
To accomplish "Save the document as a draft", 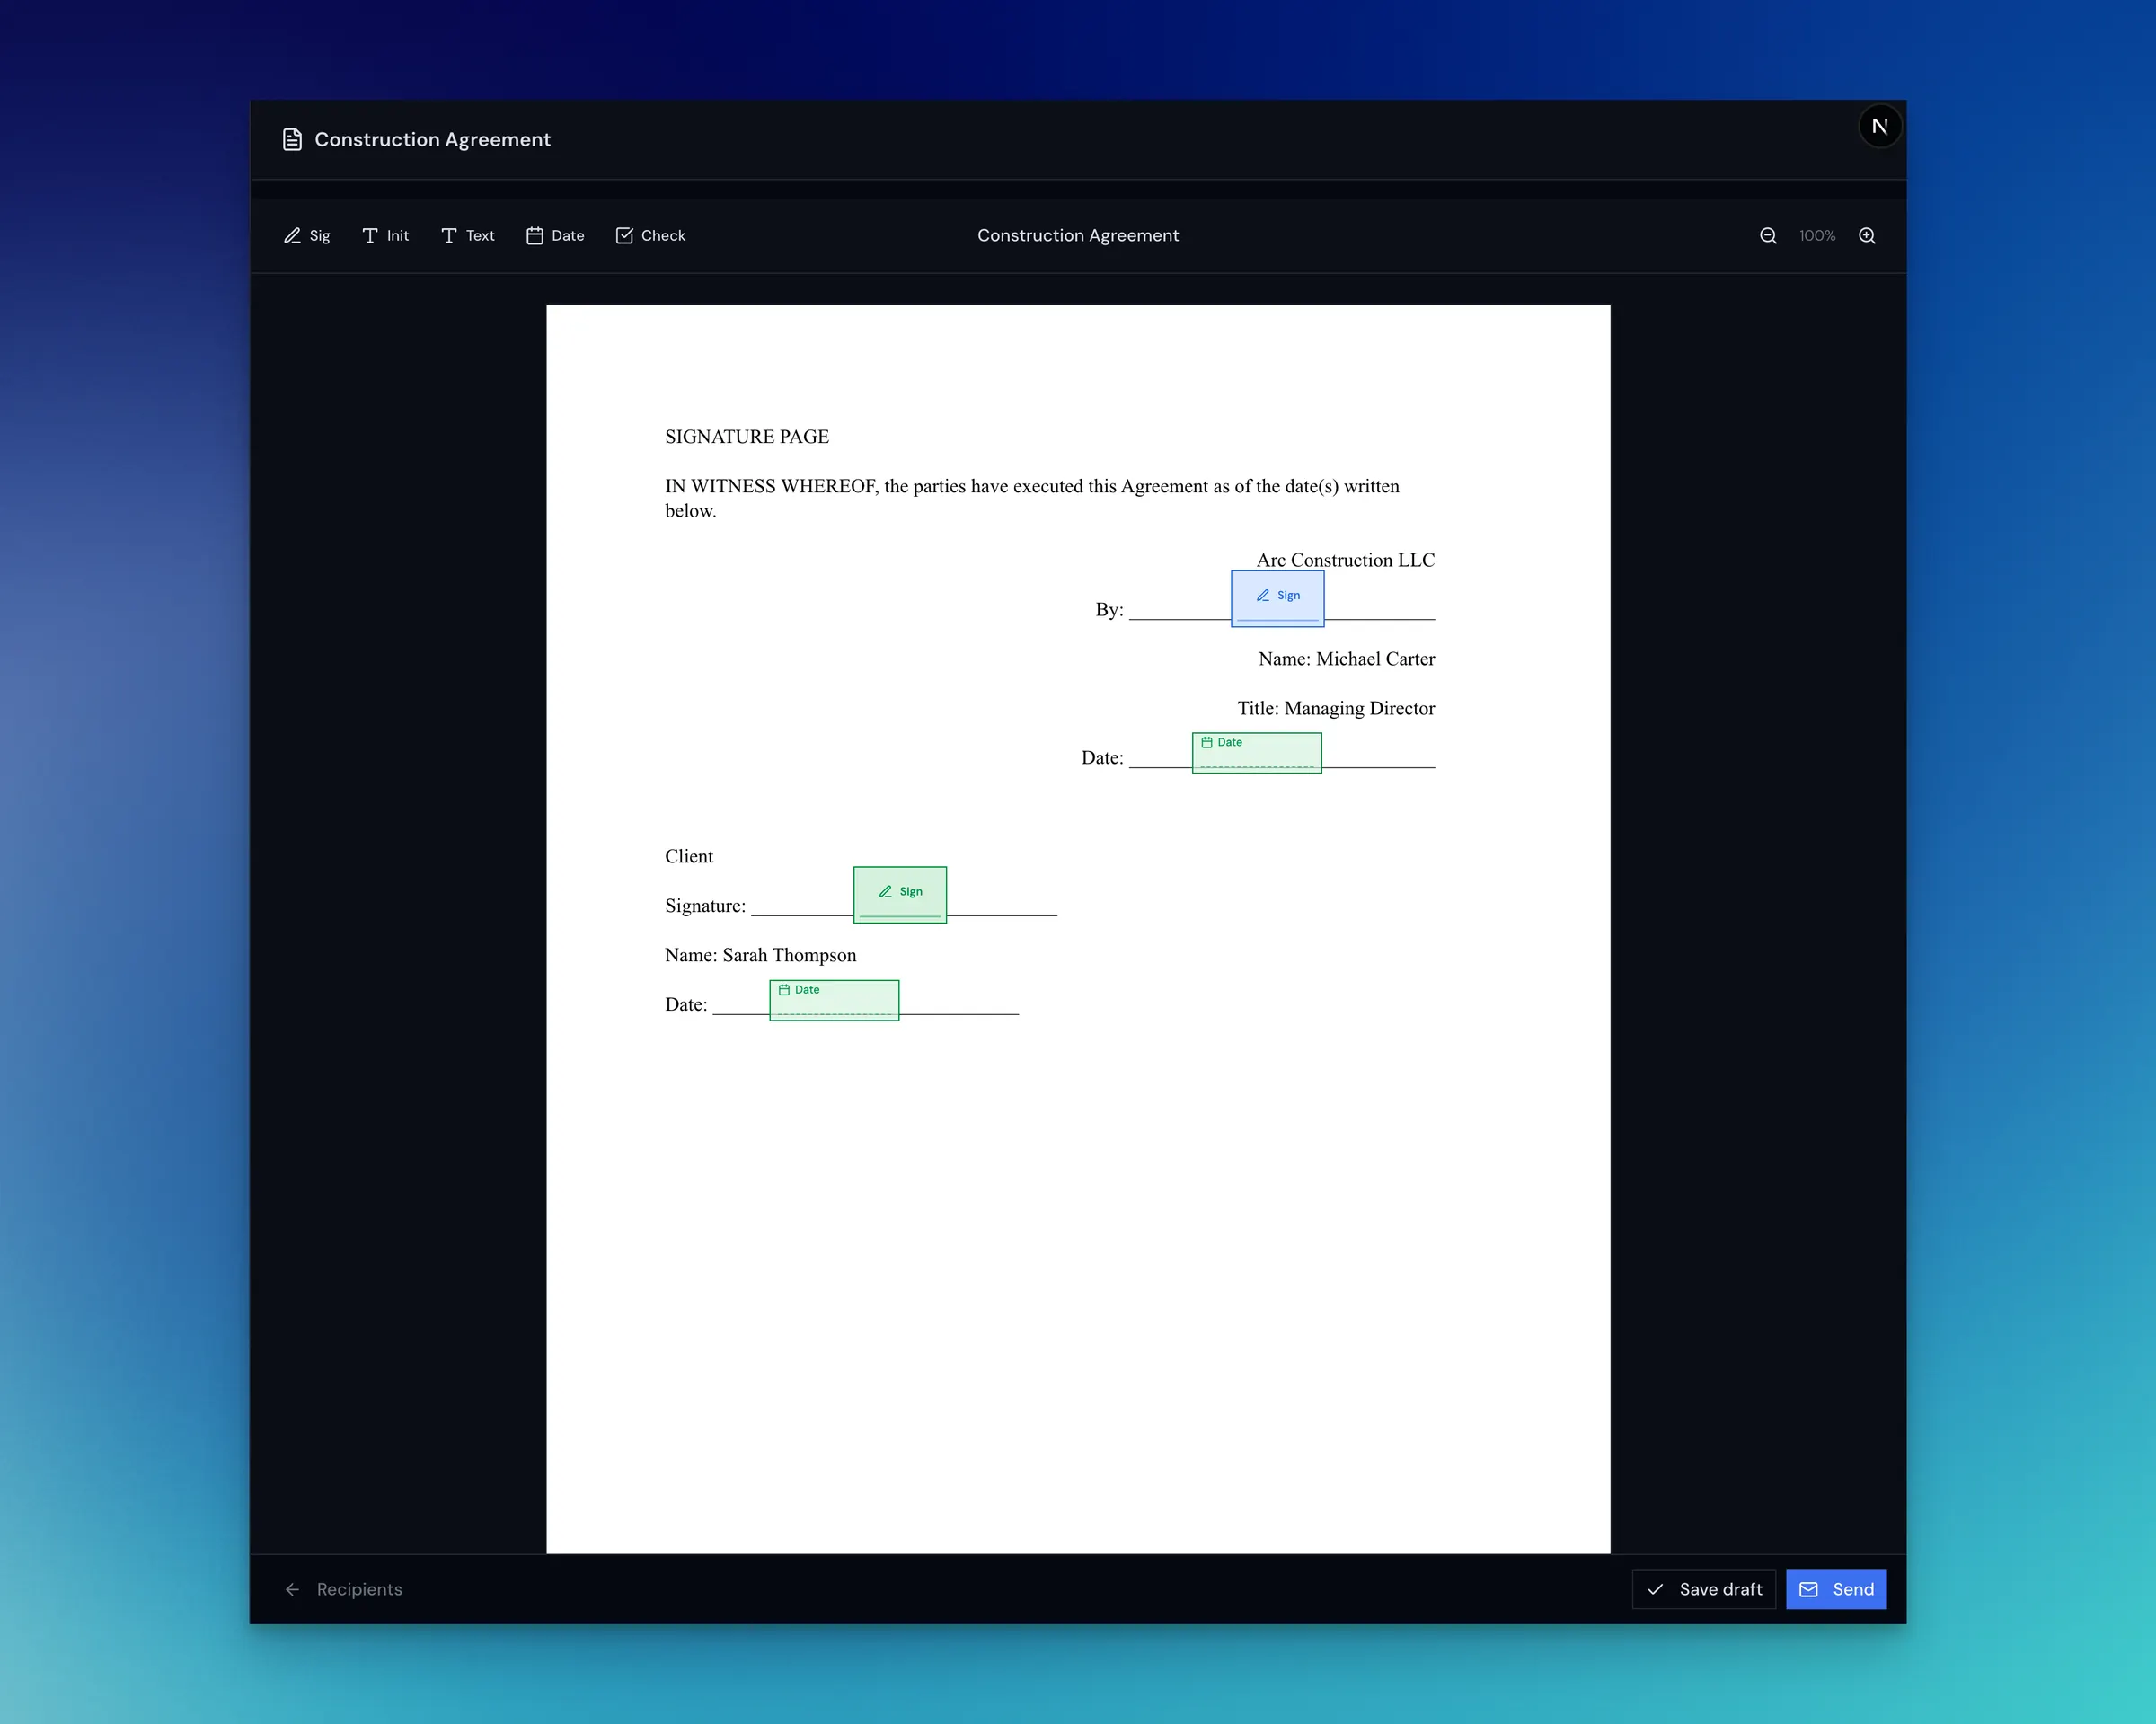I will (x=1703, y=1589).
